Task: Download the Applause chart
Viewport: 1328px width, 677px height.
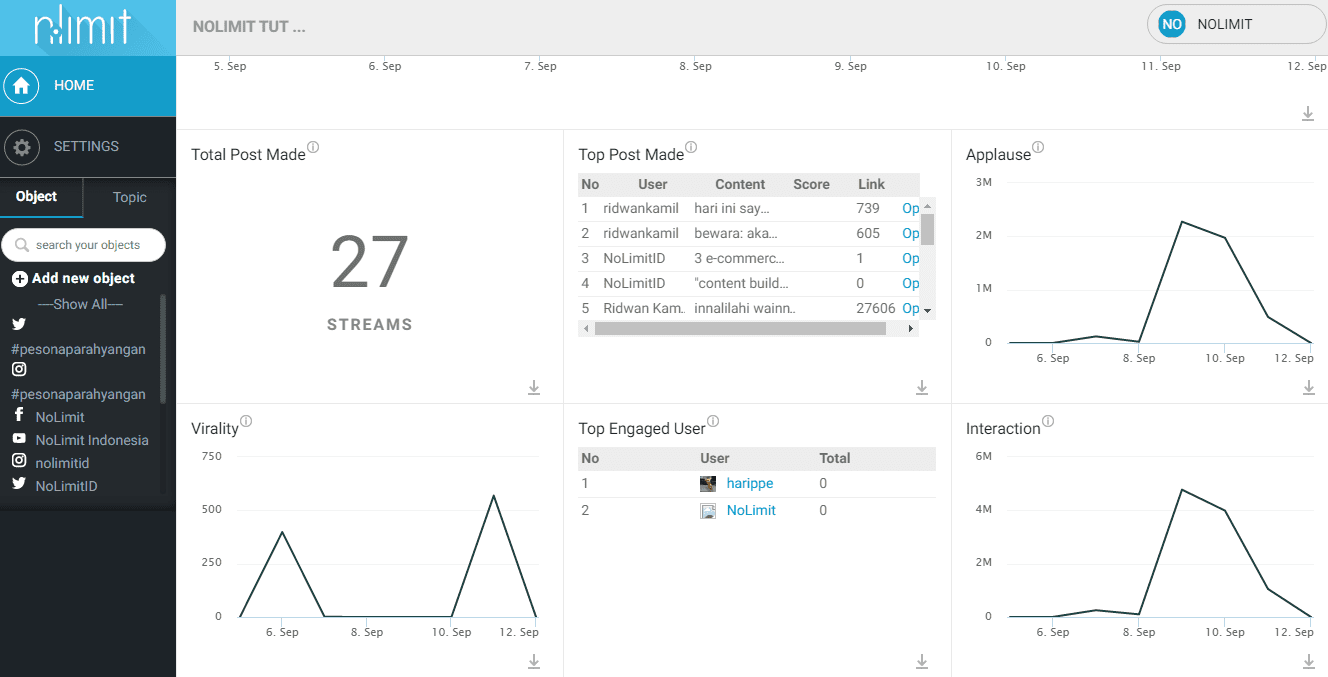Action: click(1309, 387)
